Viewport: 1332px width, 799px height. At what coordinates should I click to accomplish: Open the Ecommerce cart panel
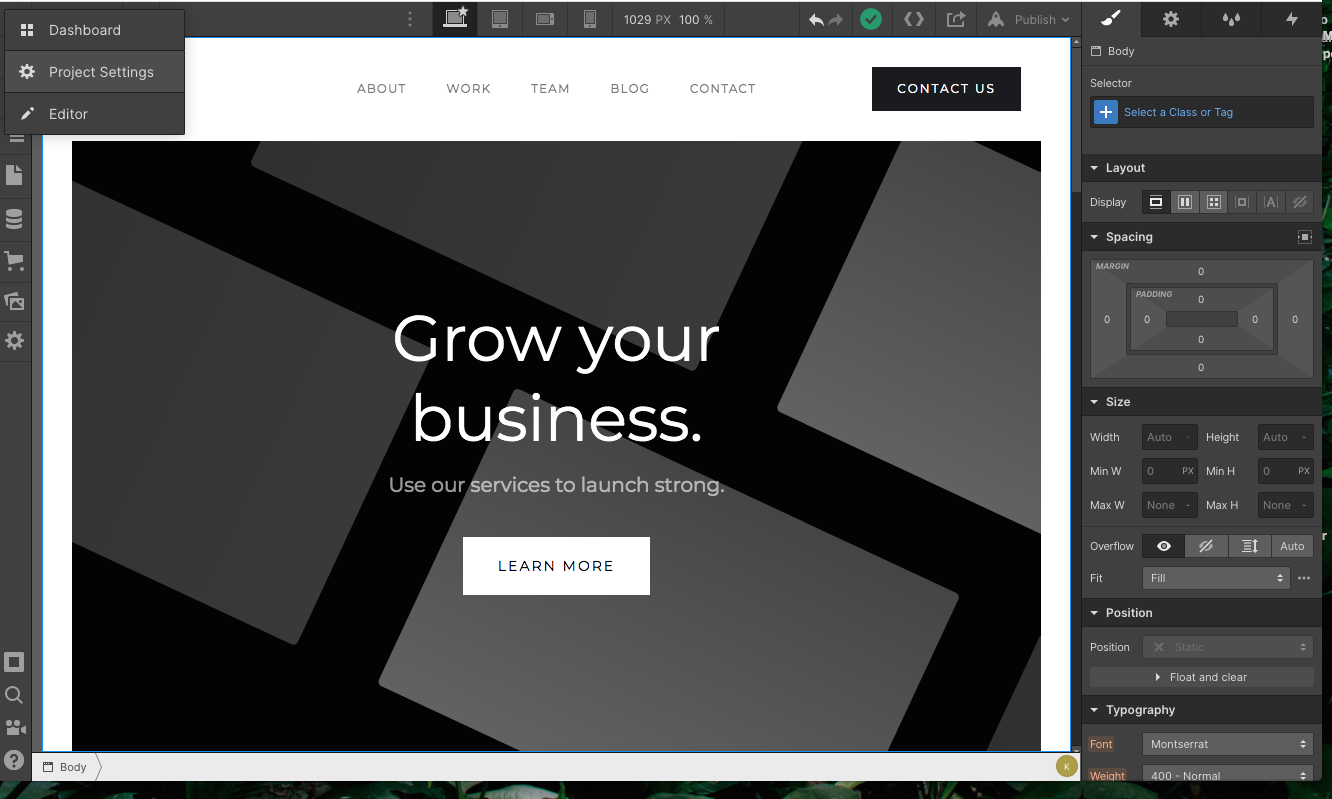(x=15, y=261)
